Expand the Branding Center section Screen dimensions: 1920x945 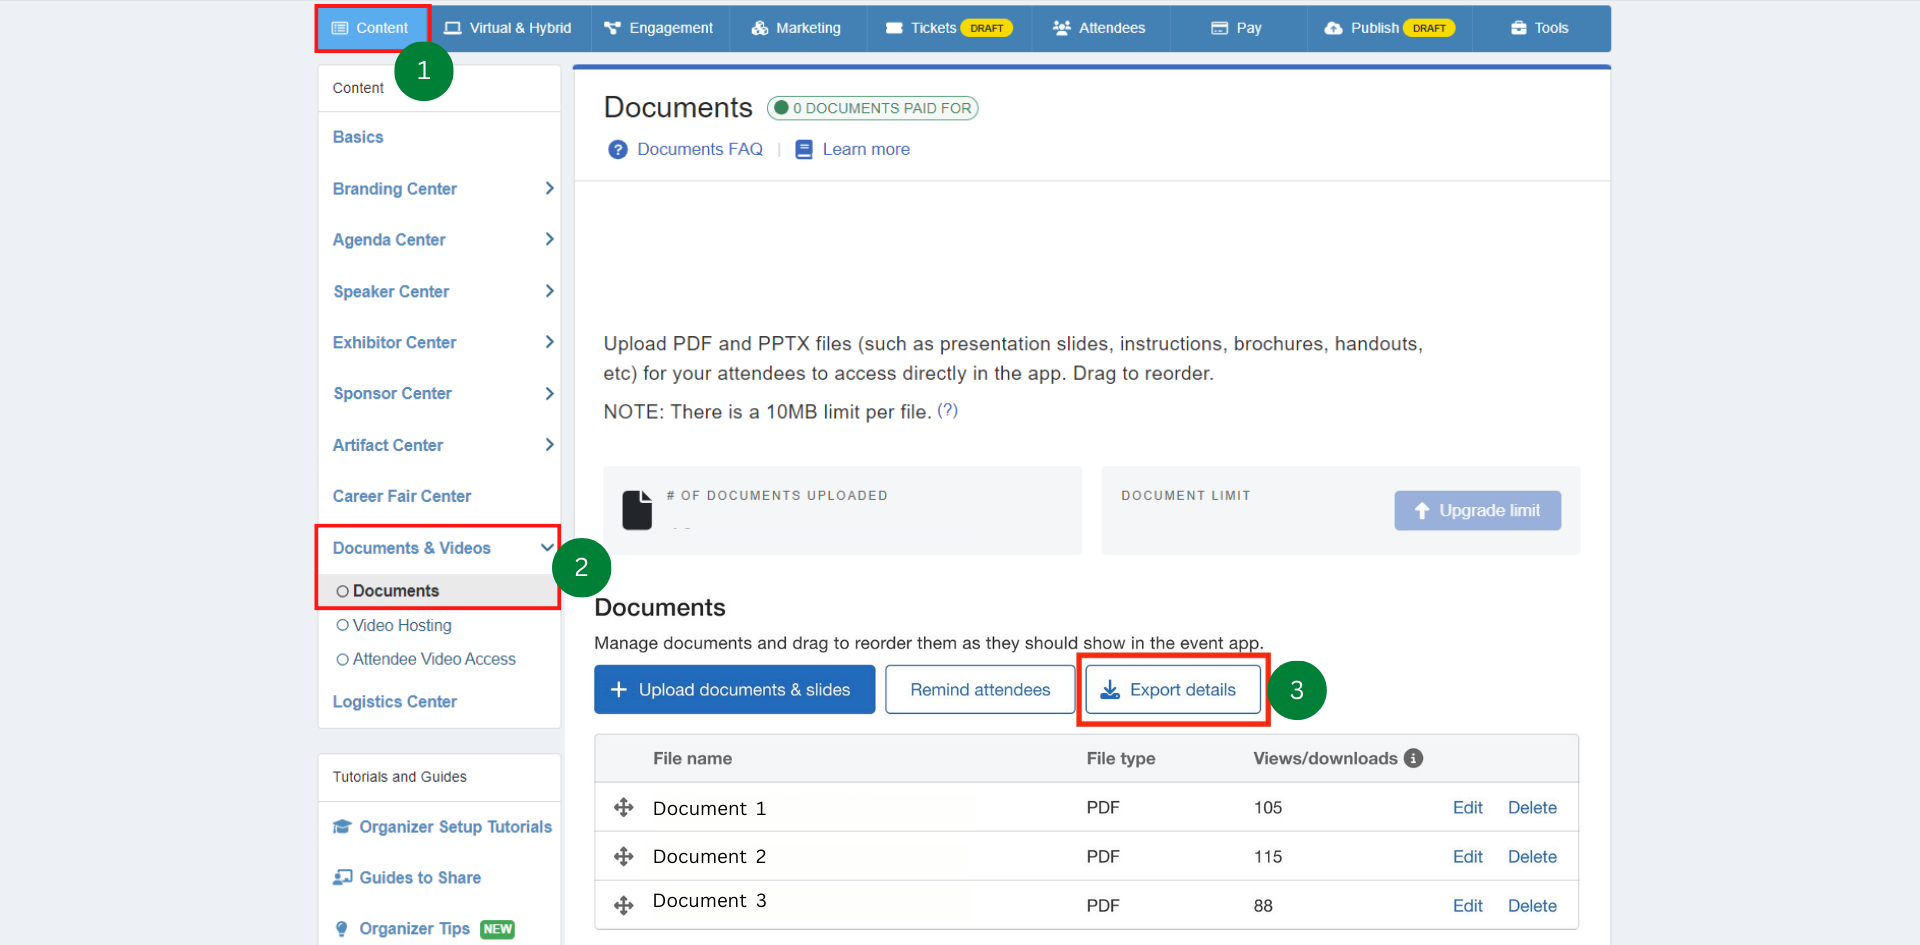click(549, 188)
